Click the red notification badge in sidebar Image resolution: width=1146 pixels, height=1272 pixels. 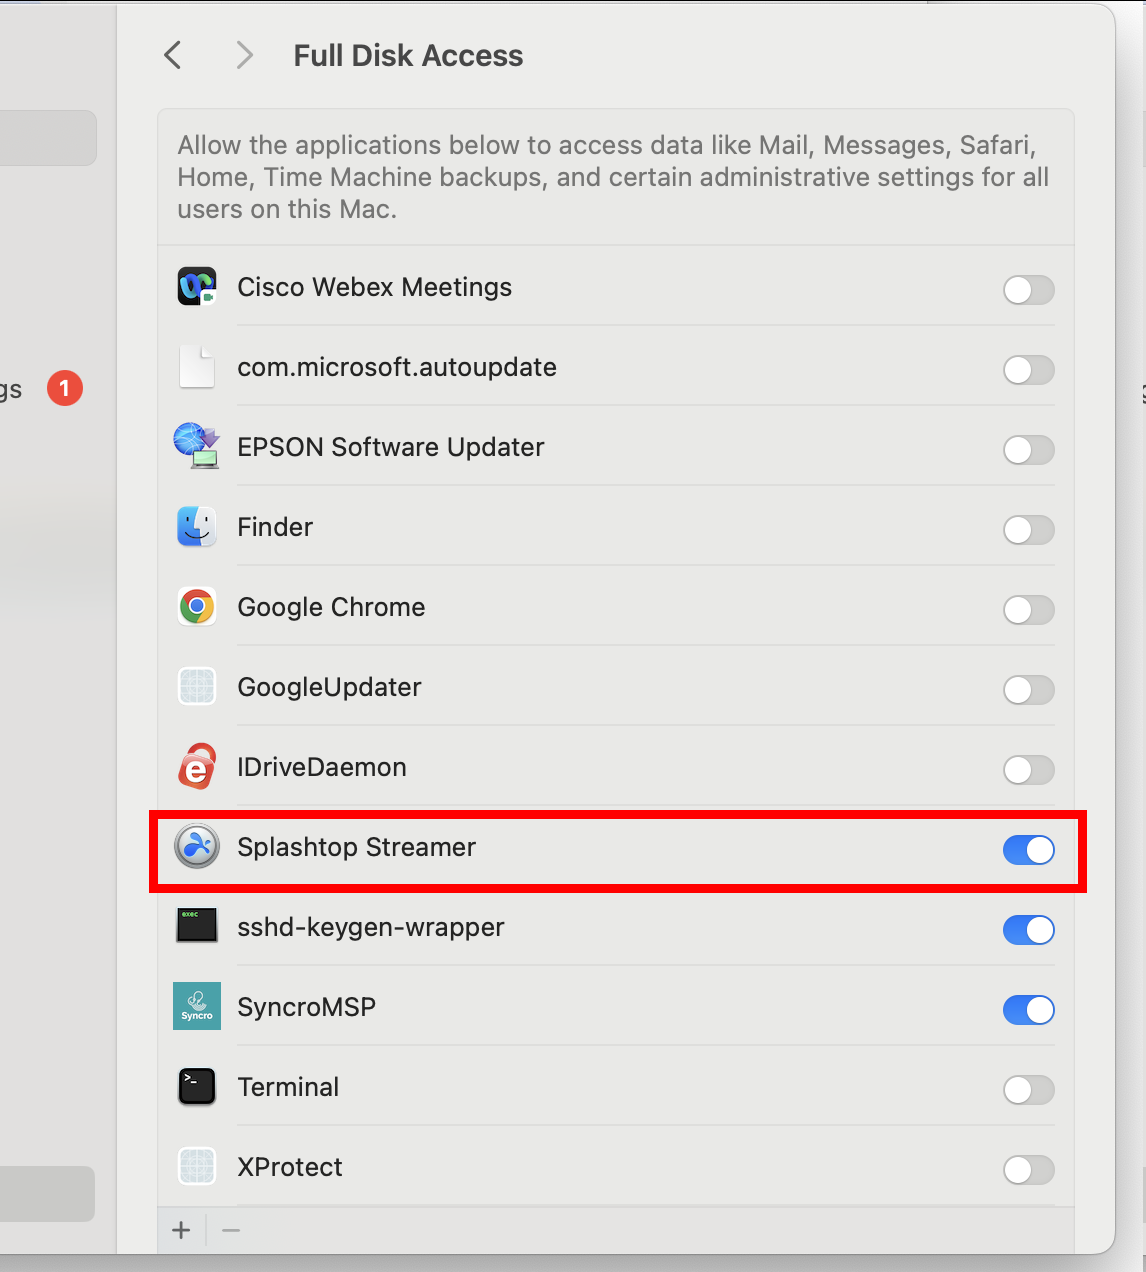(x=65, y=388)
